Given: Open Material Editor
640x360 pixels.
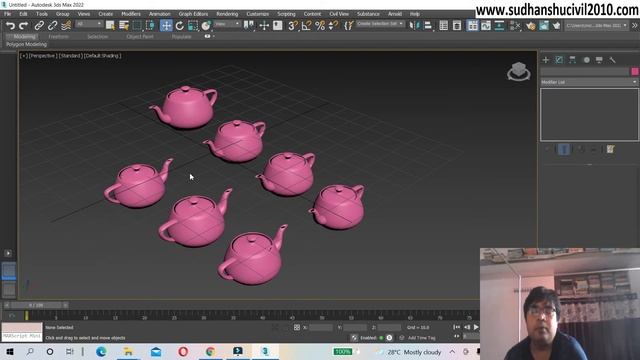Looking at the screenshot, I should [x=515, y=26].
